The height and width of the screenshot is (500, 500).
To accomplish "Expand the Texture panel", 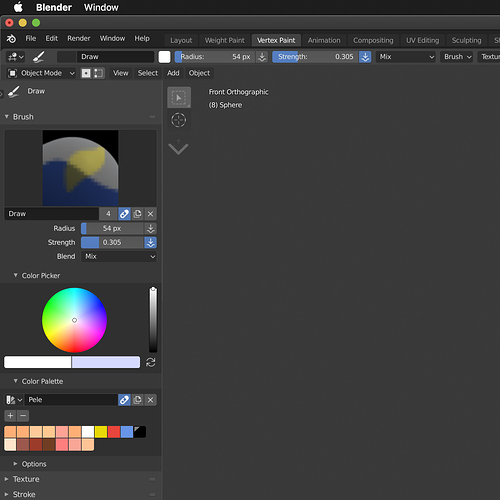I will click(x=6, y=479).
